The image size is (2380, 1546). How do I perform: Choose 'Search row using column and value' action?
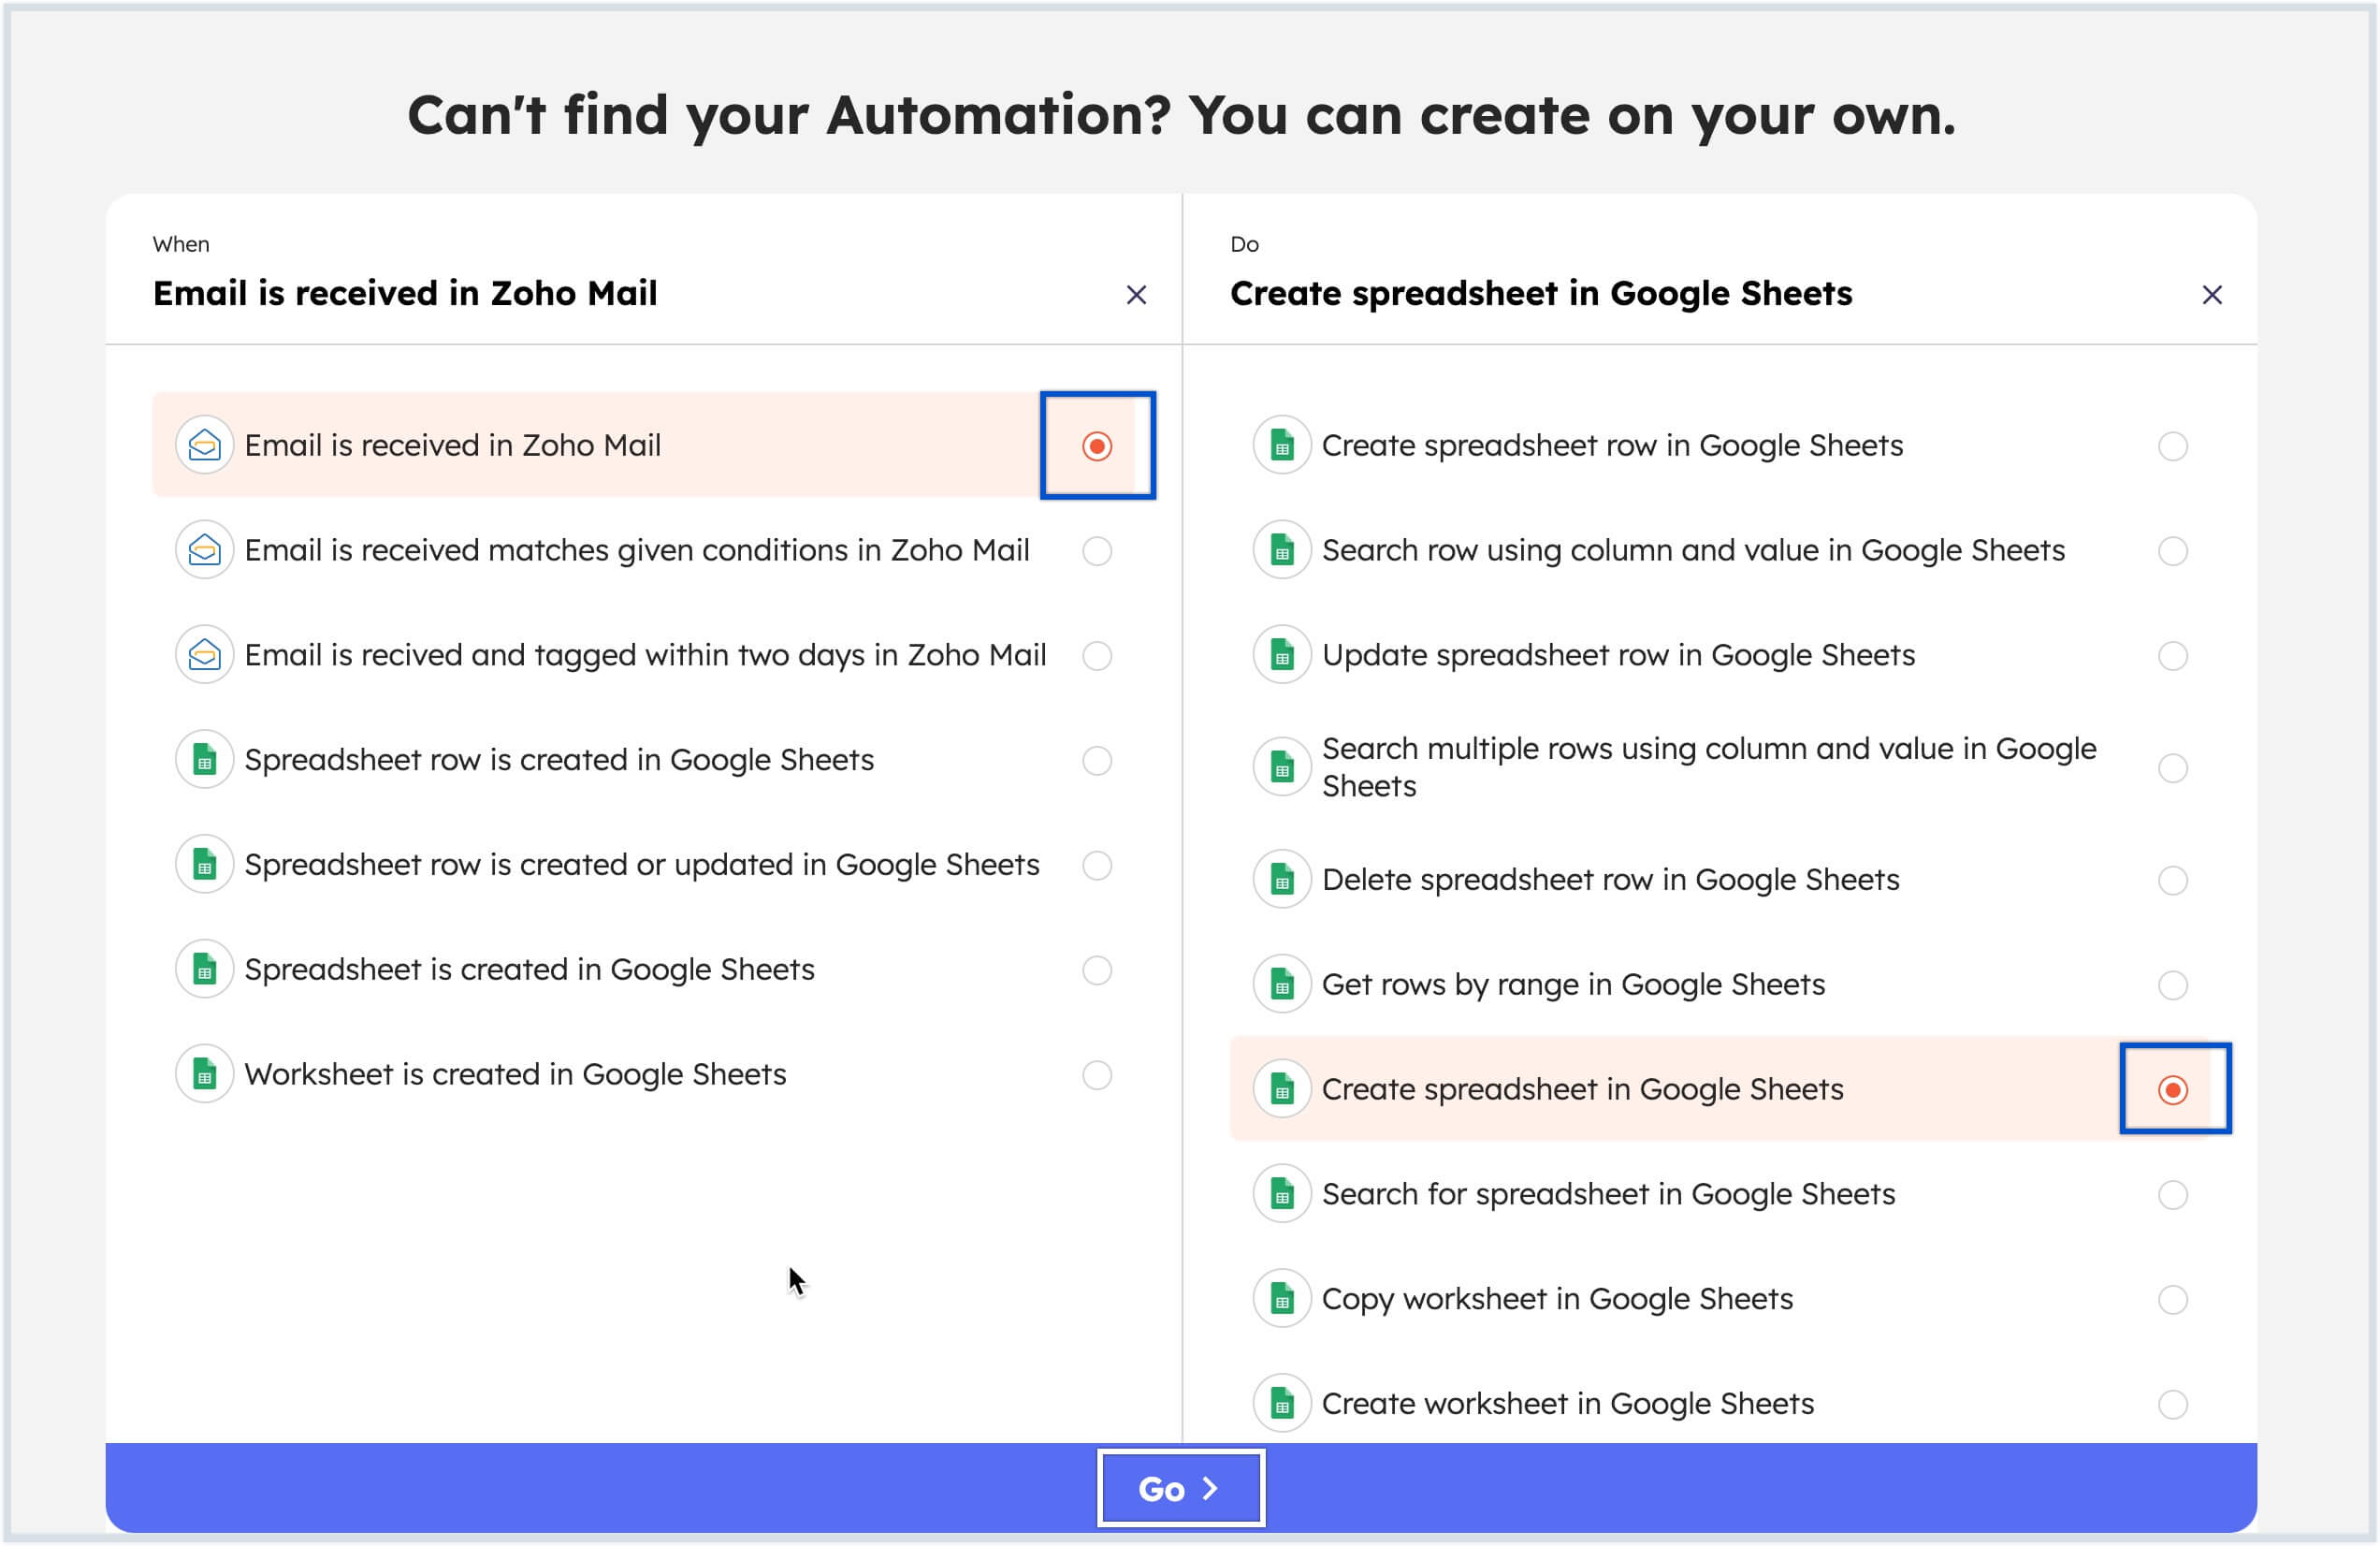tap(1692, 550)
